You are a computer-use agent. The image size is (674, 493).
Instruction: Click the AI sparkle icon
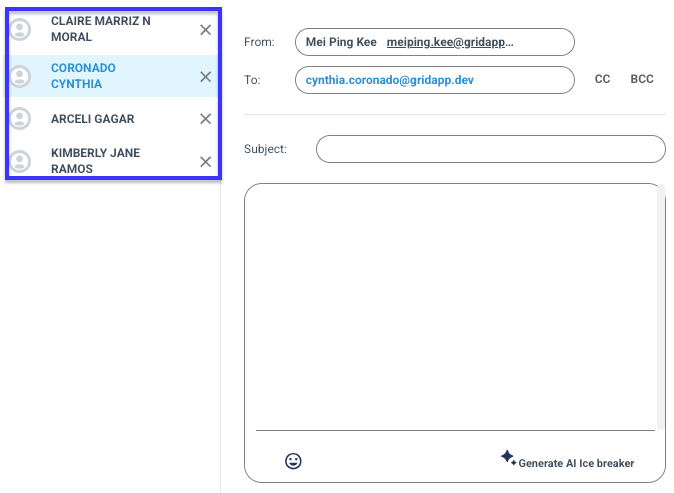tap(509, 457)
